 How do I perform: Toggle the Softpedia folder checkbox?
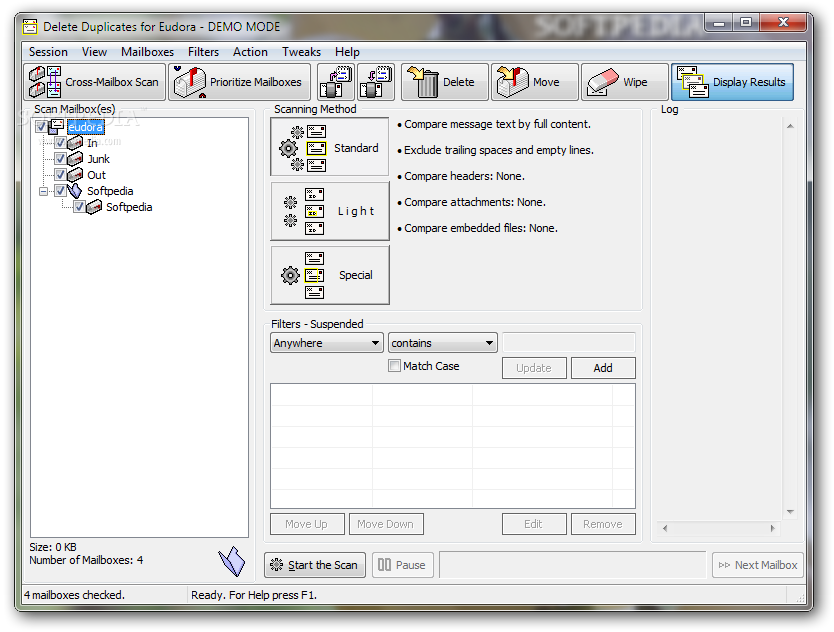[x=60, y=190]
